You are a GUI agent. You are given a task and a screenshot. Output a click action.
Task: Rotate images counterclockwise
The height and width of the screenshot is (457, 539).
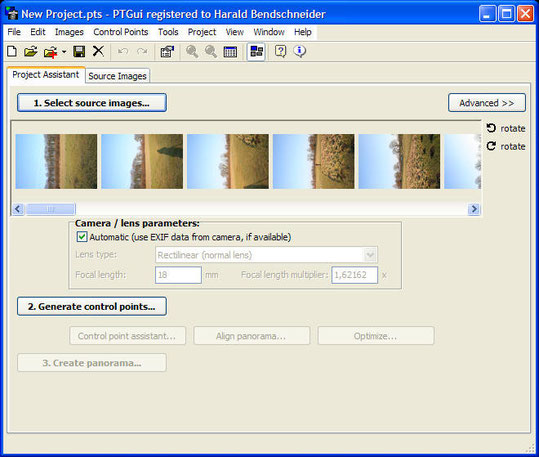coord(506,128)
